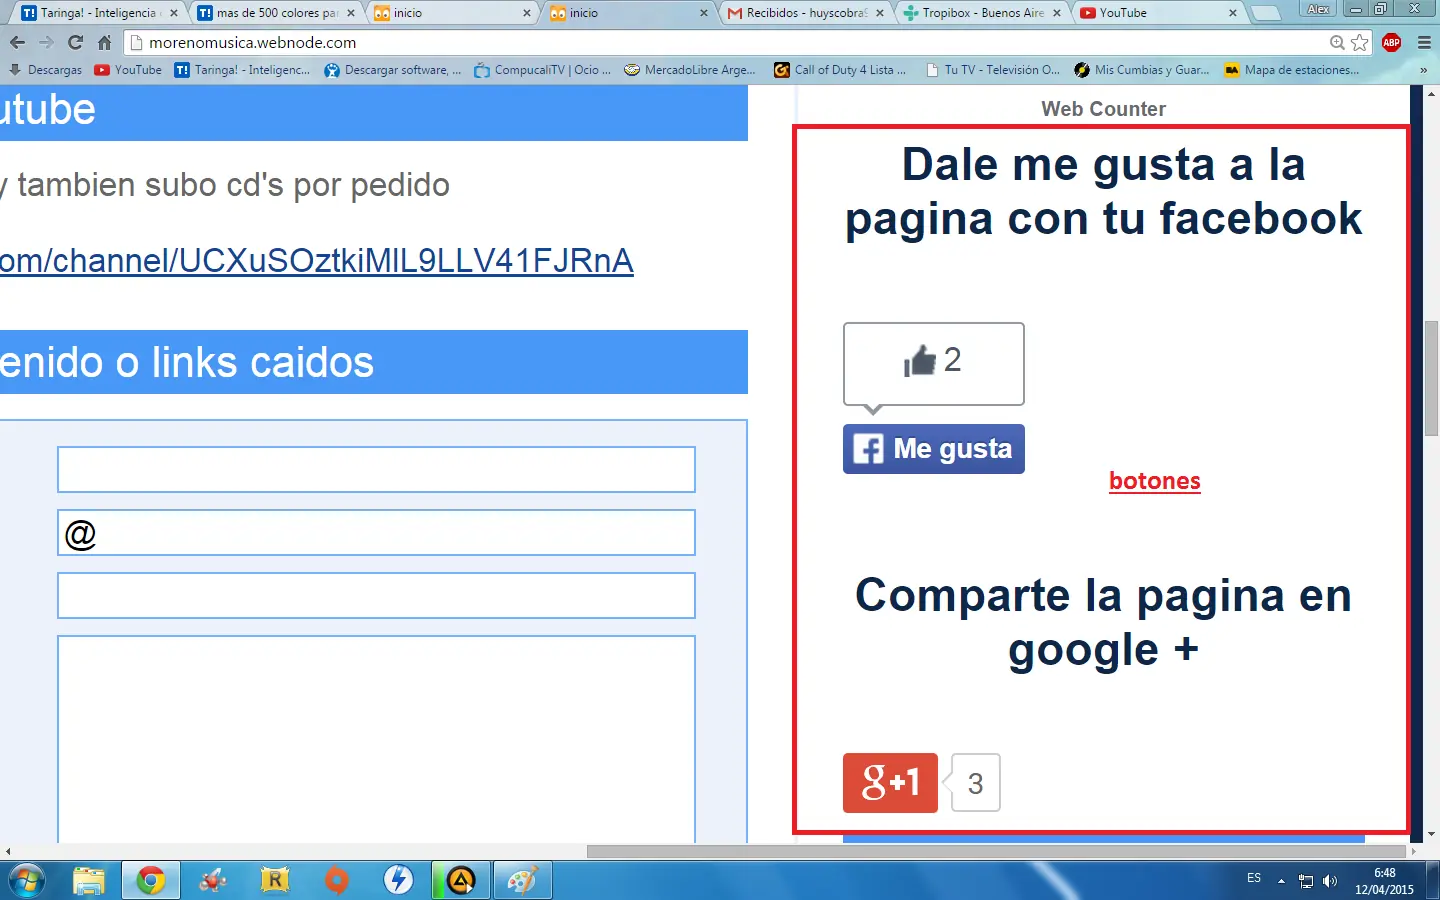Click the large message text area

(x=376, y=740)
